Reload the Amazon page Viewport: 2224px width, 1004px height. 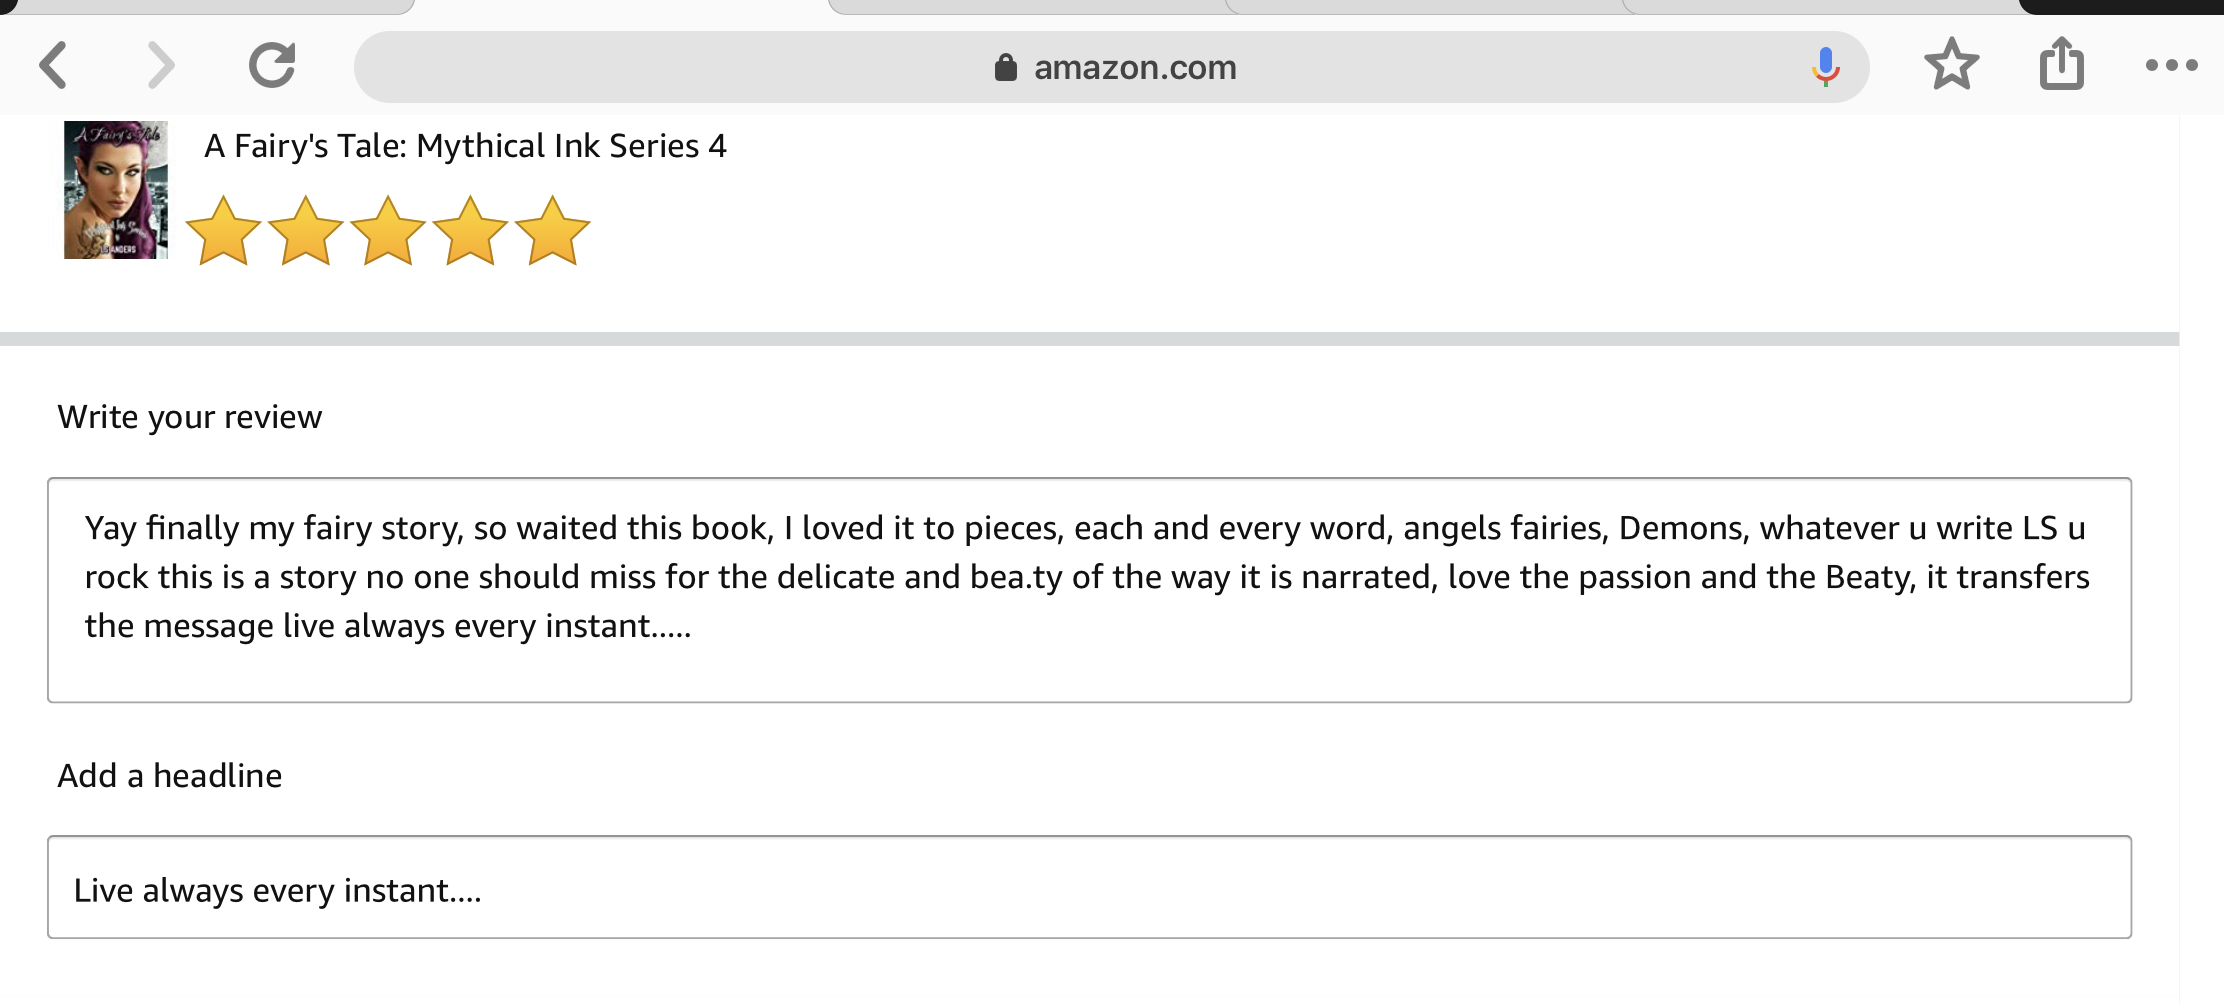272,66
